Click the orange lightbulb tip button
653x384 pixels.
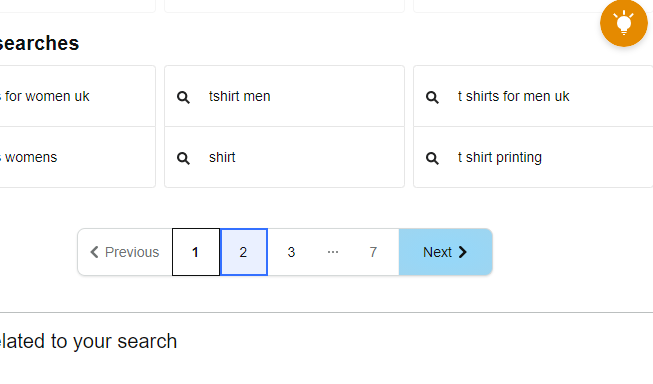pos(623,23)
